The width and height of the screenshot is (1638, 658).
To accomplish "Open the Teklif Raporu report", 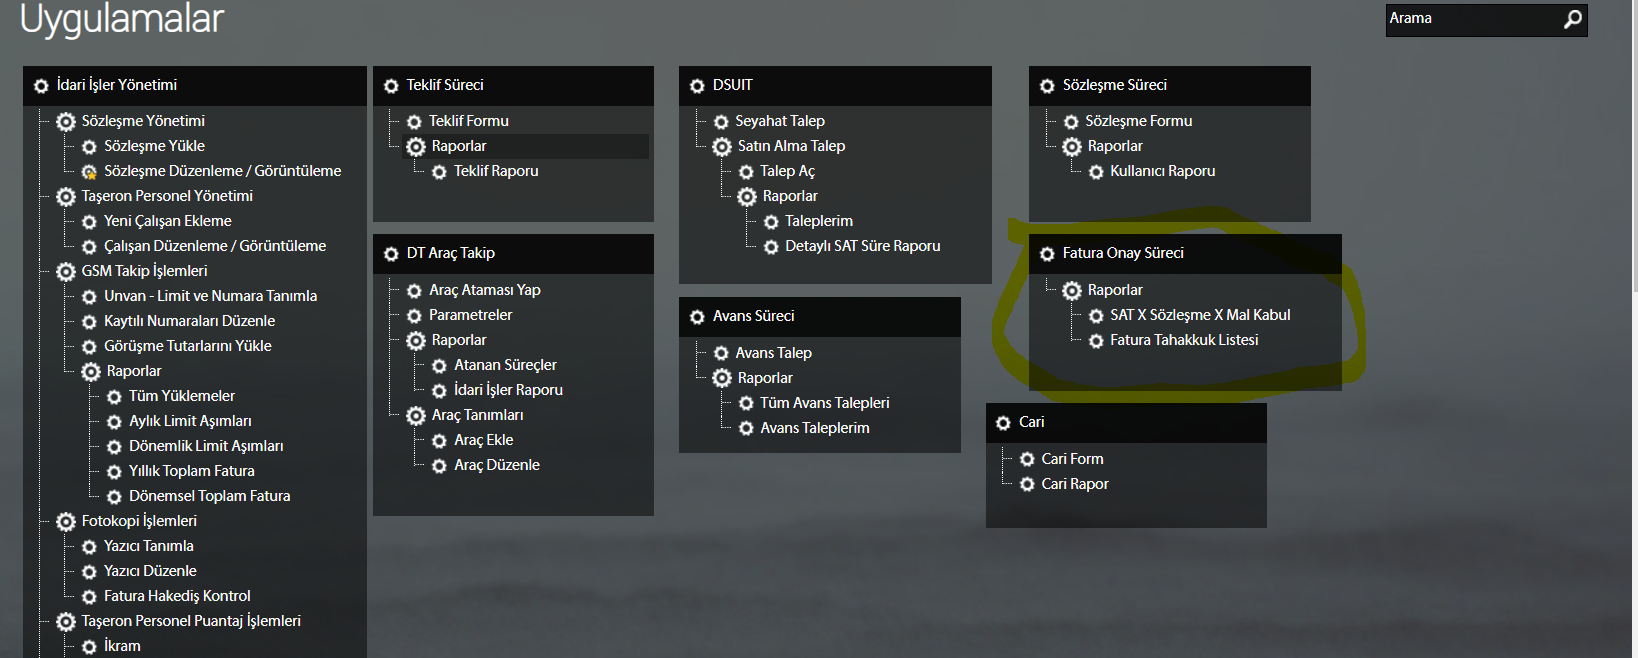I will [496, 171].
